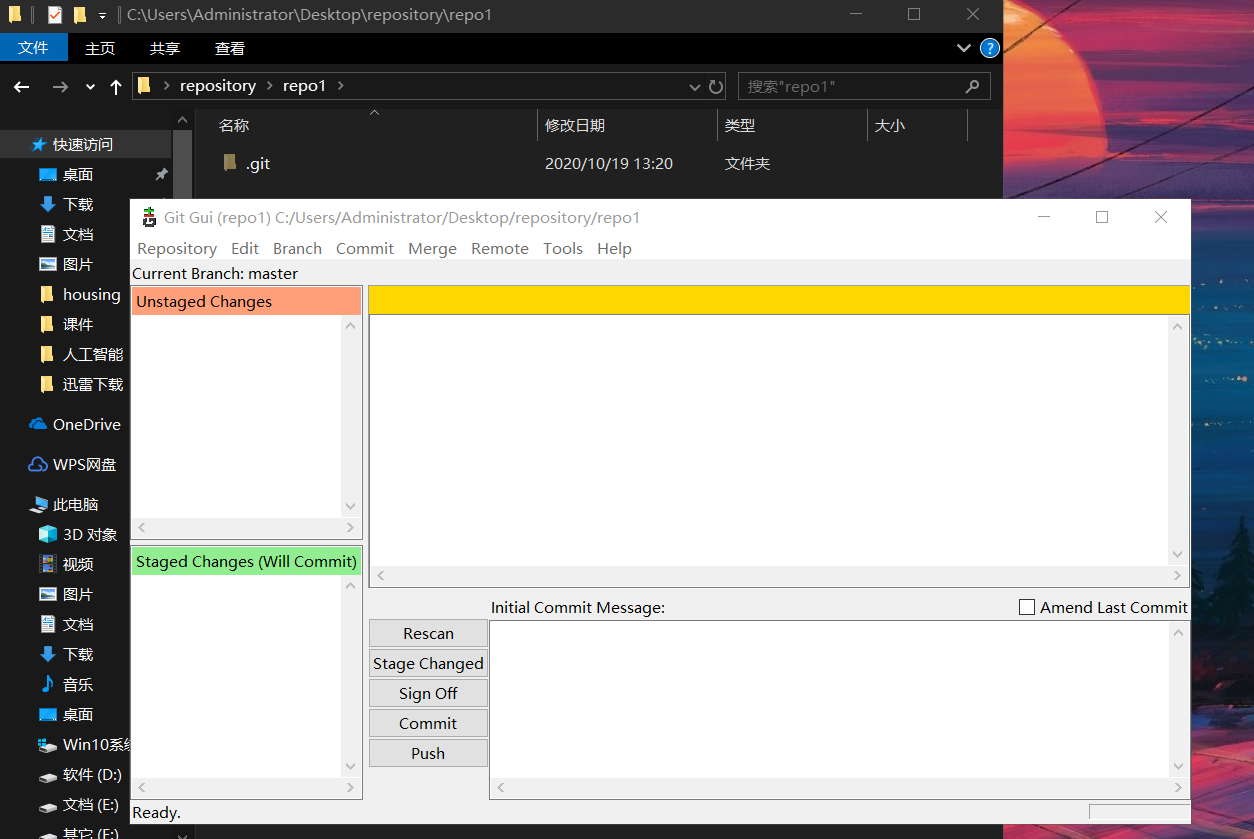
Task: Click the down arrow of the diff pane scrollbar
Action: 1177,554
